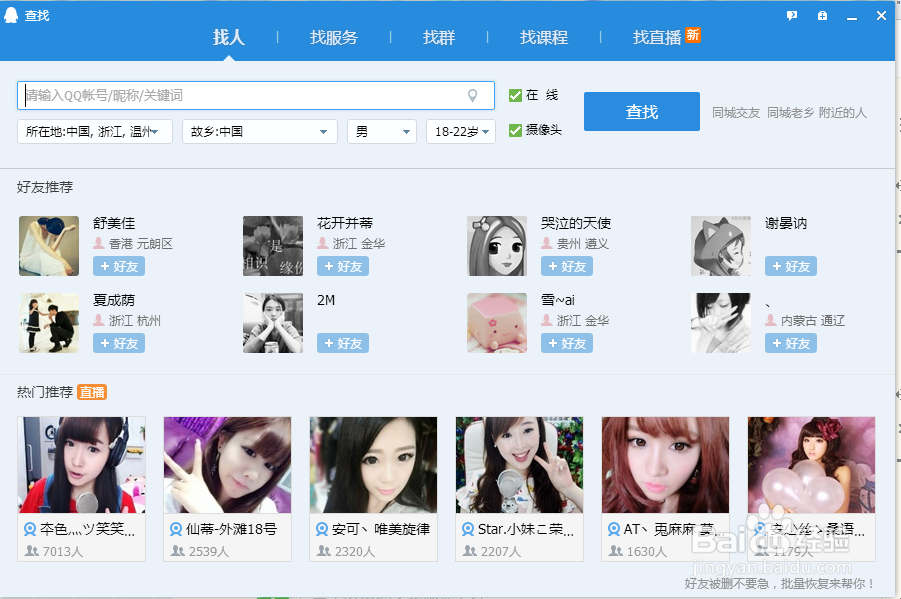901x599 pixels.
Task: Open the live stream thumbnail of Star.小妹こ荣
Action: click(x=519, y=465)
